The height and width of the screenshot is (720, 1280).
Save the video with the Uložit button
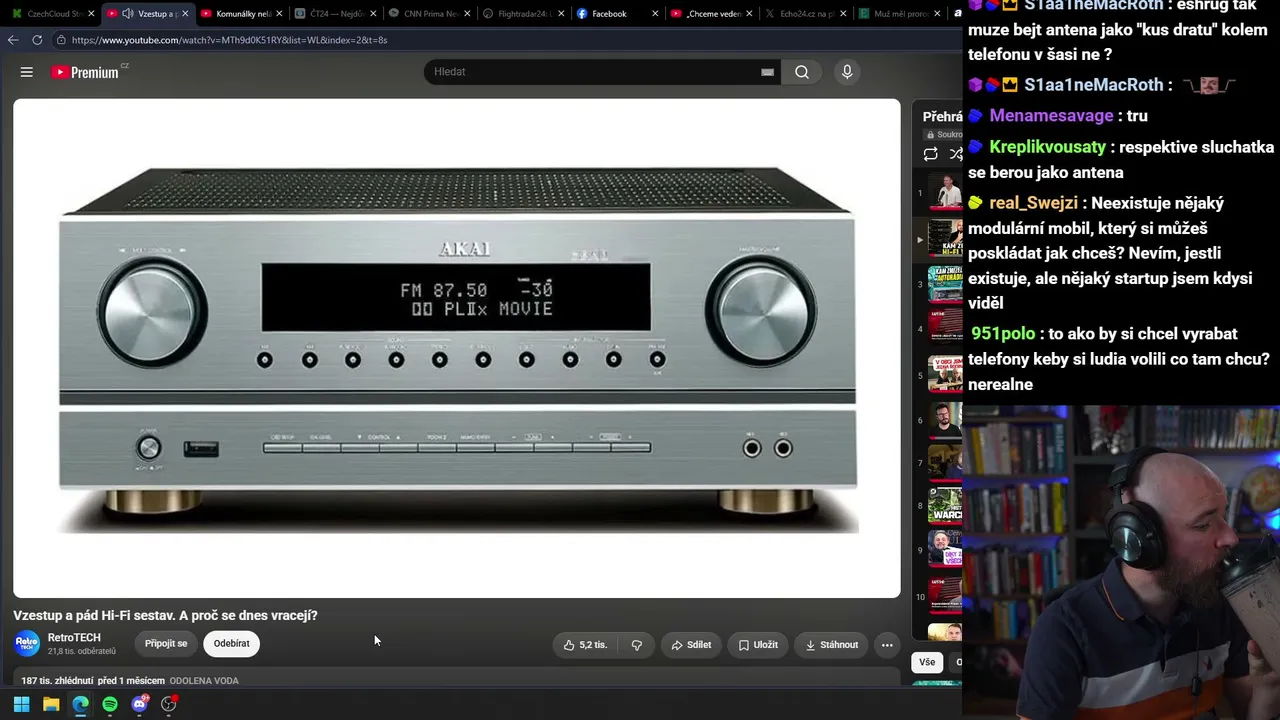[758, 645]
